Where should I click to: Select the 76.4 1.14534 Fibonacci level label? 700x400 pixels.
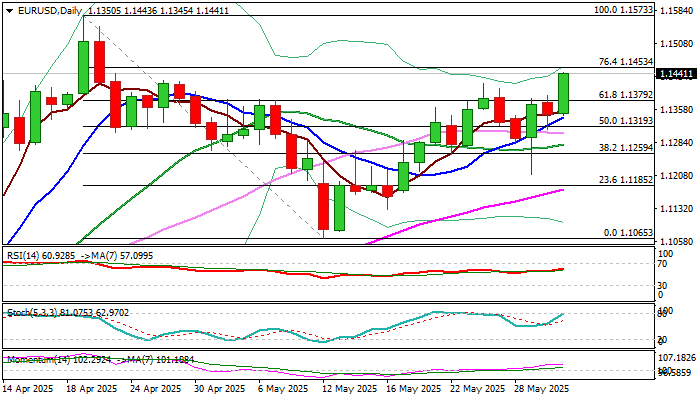[626, 62]
